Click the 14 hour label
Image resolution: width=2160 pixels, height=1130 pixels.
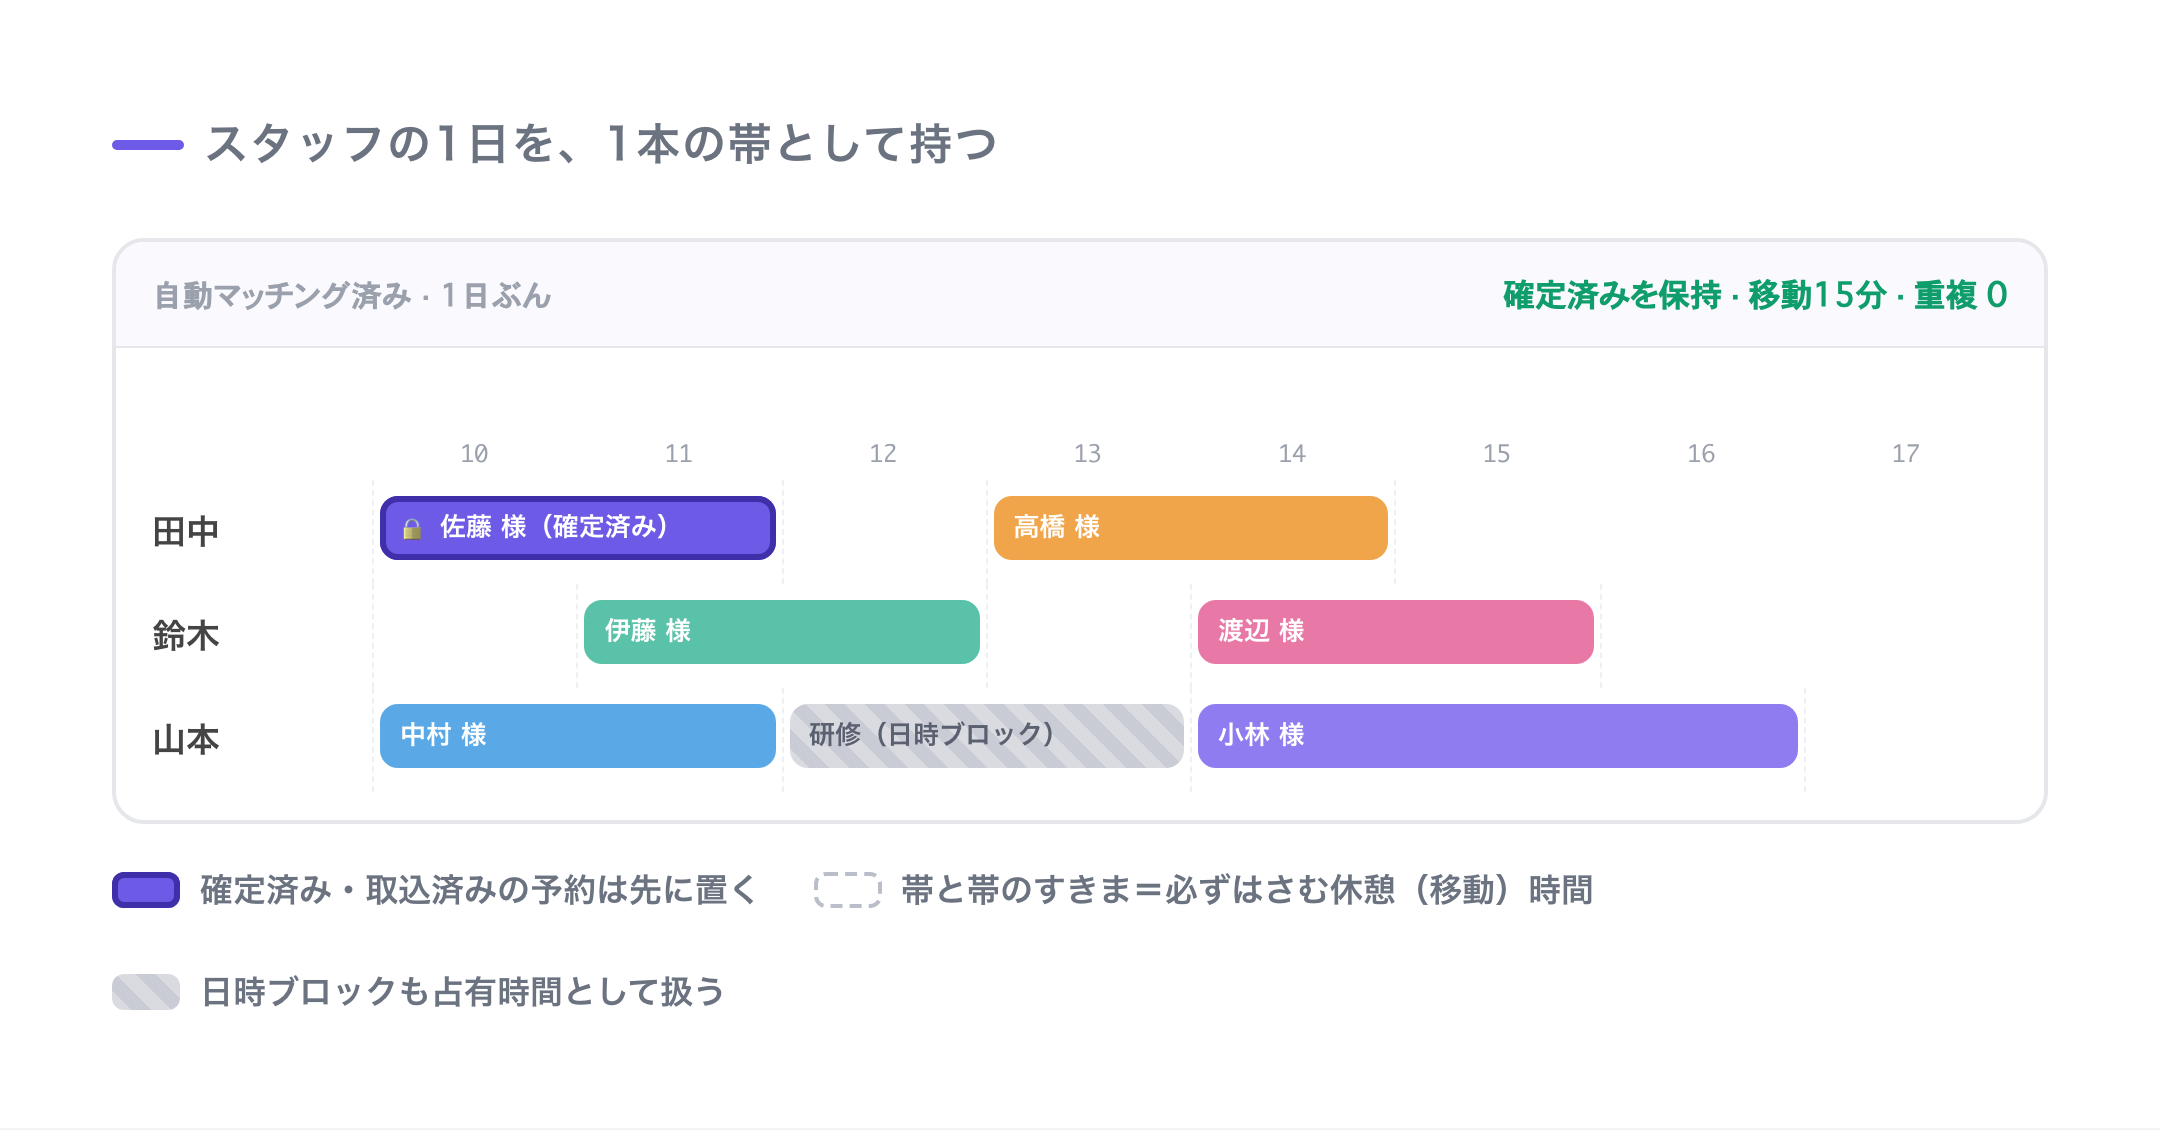1292,454
